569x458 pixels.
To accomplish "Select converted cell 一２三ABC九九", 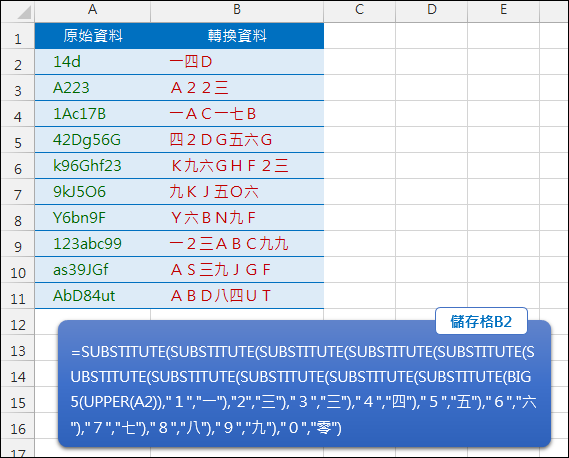I will 237,244.
